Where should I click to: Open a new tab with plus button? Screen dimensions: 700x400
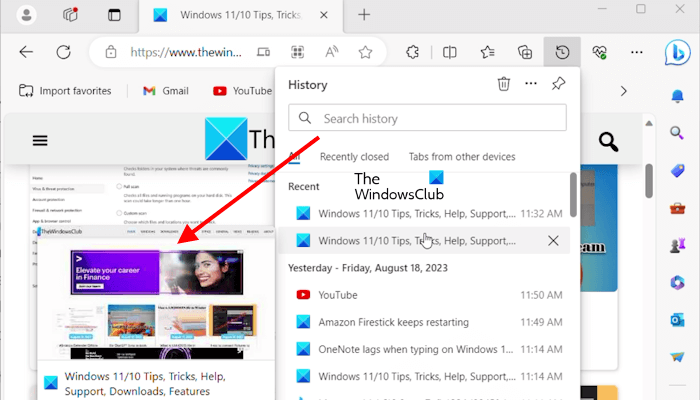(x=364, y=15)
